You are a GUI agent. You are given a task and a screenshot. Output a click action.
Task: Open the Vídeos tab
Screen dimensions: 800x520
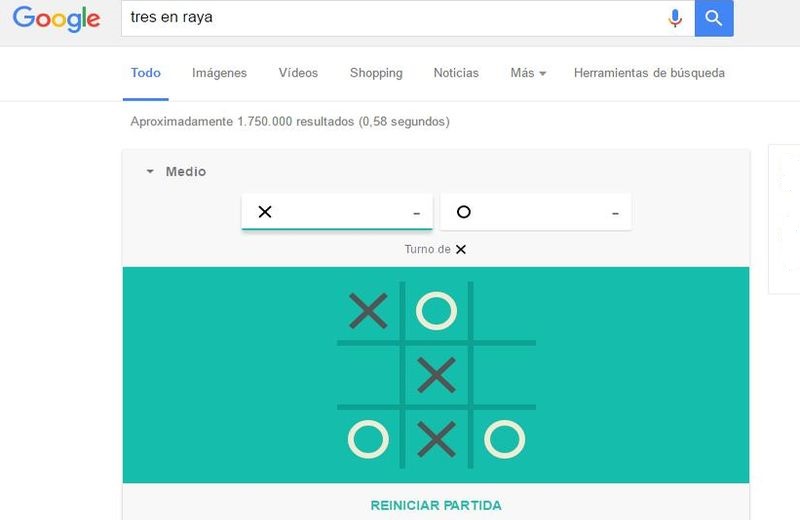pos(298,73)
